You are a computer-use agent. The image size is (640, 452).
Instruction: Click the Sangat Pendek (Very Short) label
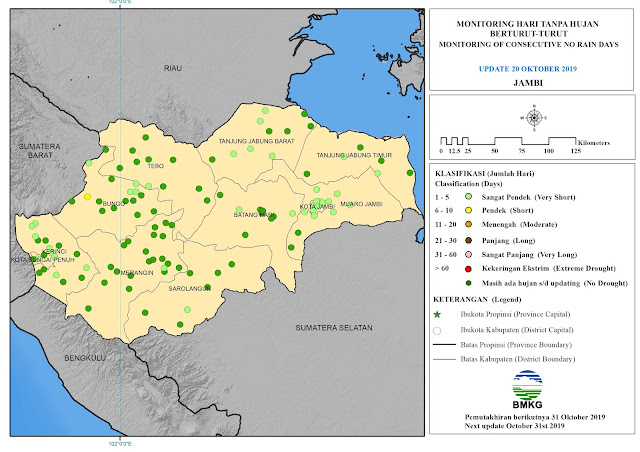coord(529,197)
